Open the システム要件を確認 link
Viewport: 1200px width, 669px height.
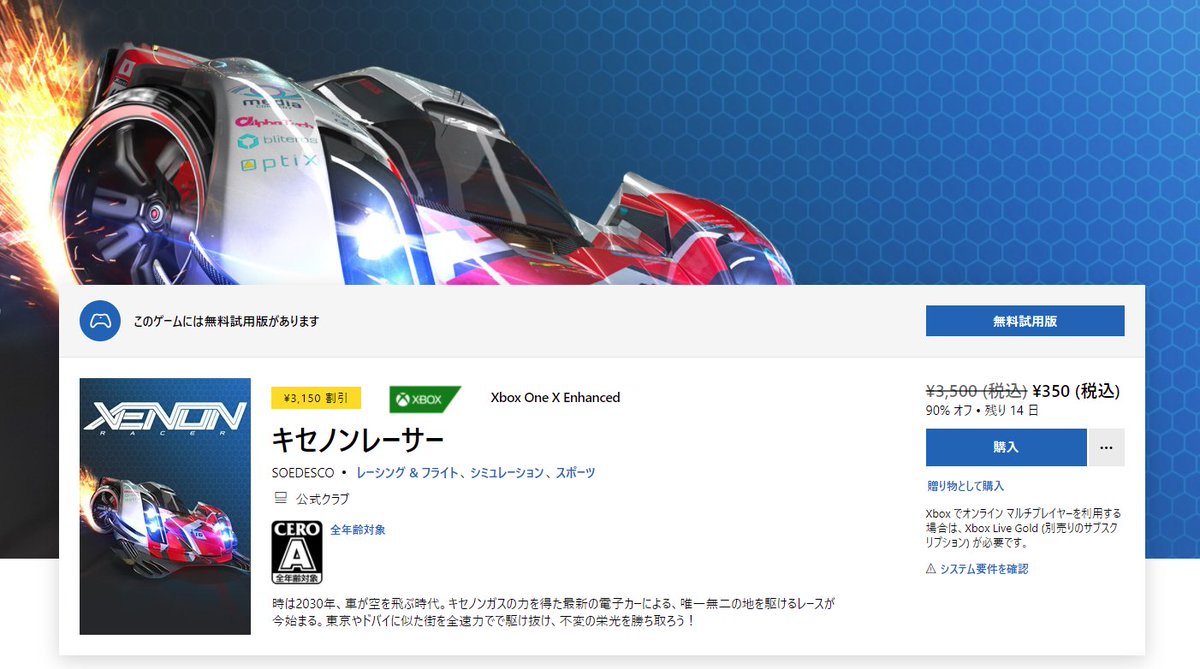(x=984, y=569)
